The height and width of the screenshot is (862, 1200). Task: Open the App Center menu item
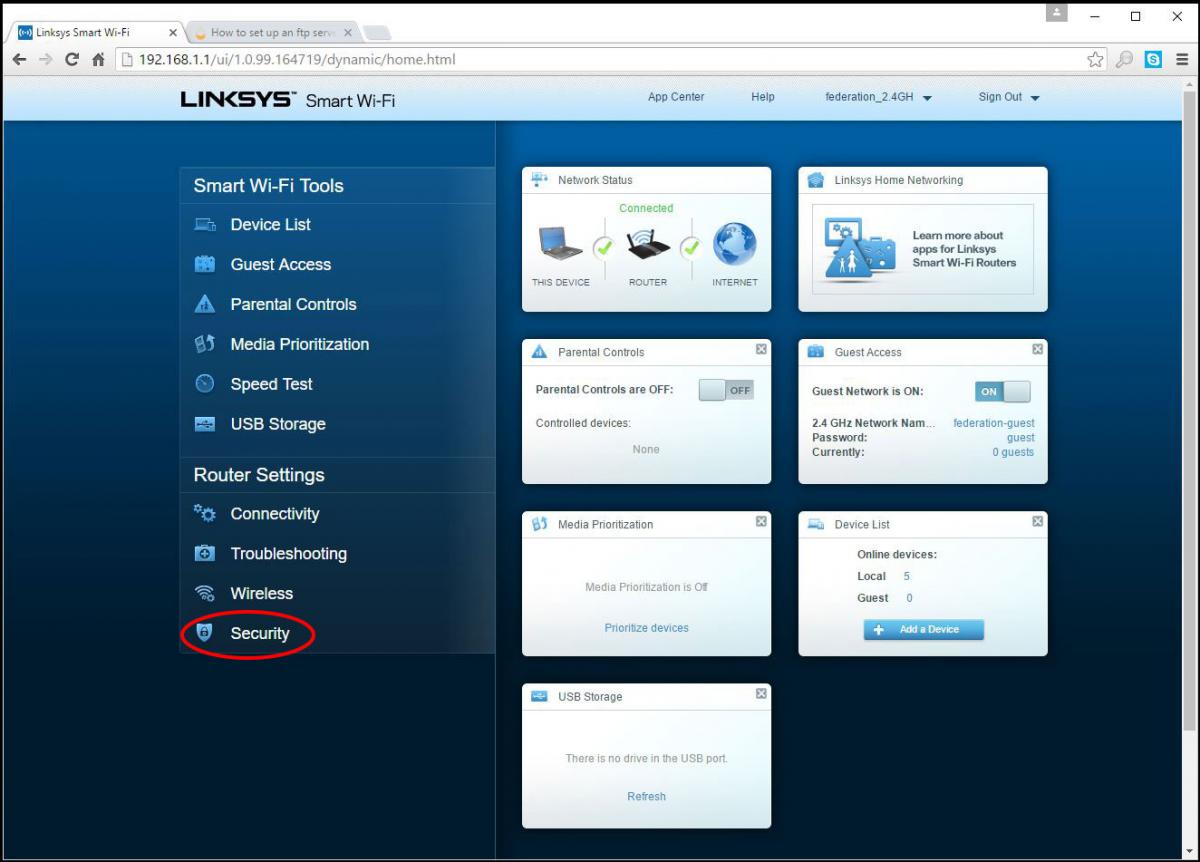coord(676,97)
